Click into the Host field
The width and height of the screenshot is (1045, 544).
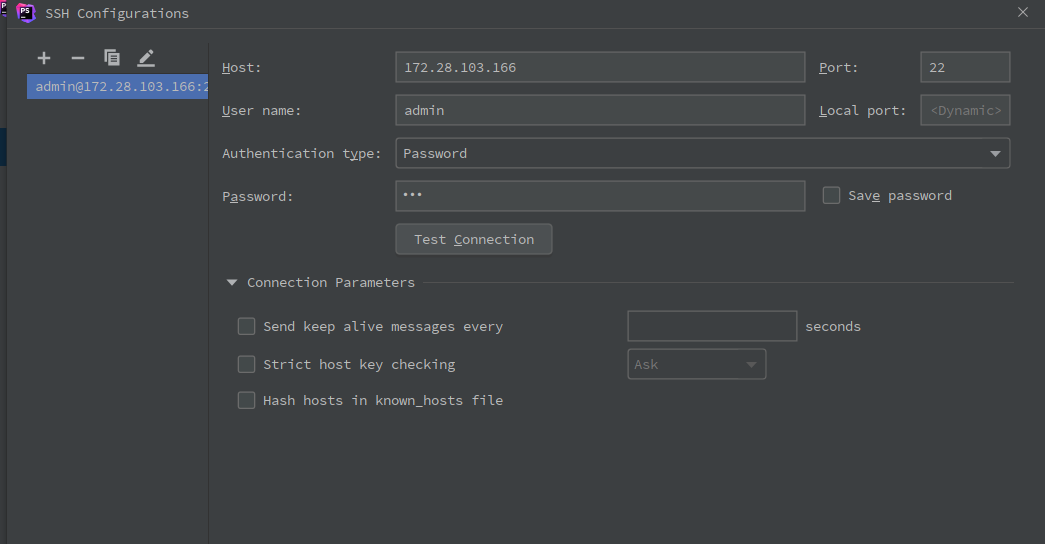[x=600, y=67]
